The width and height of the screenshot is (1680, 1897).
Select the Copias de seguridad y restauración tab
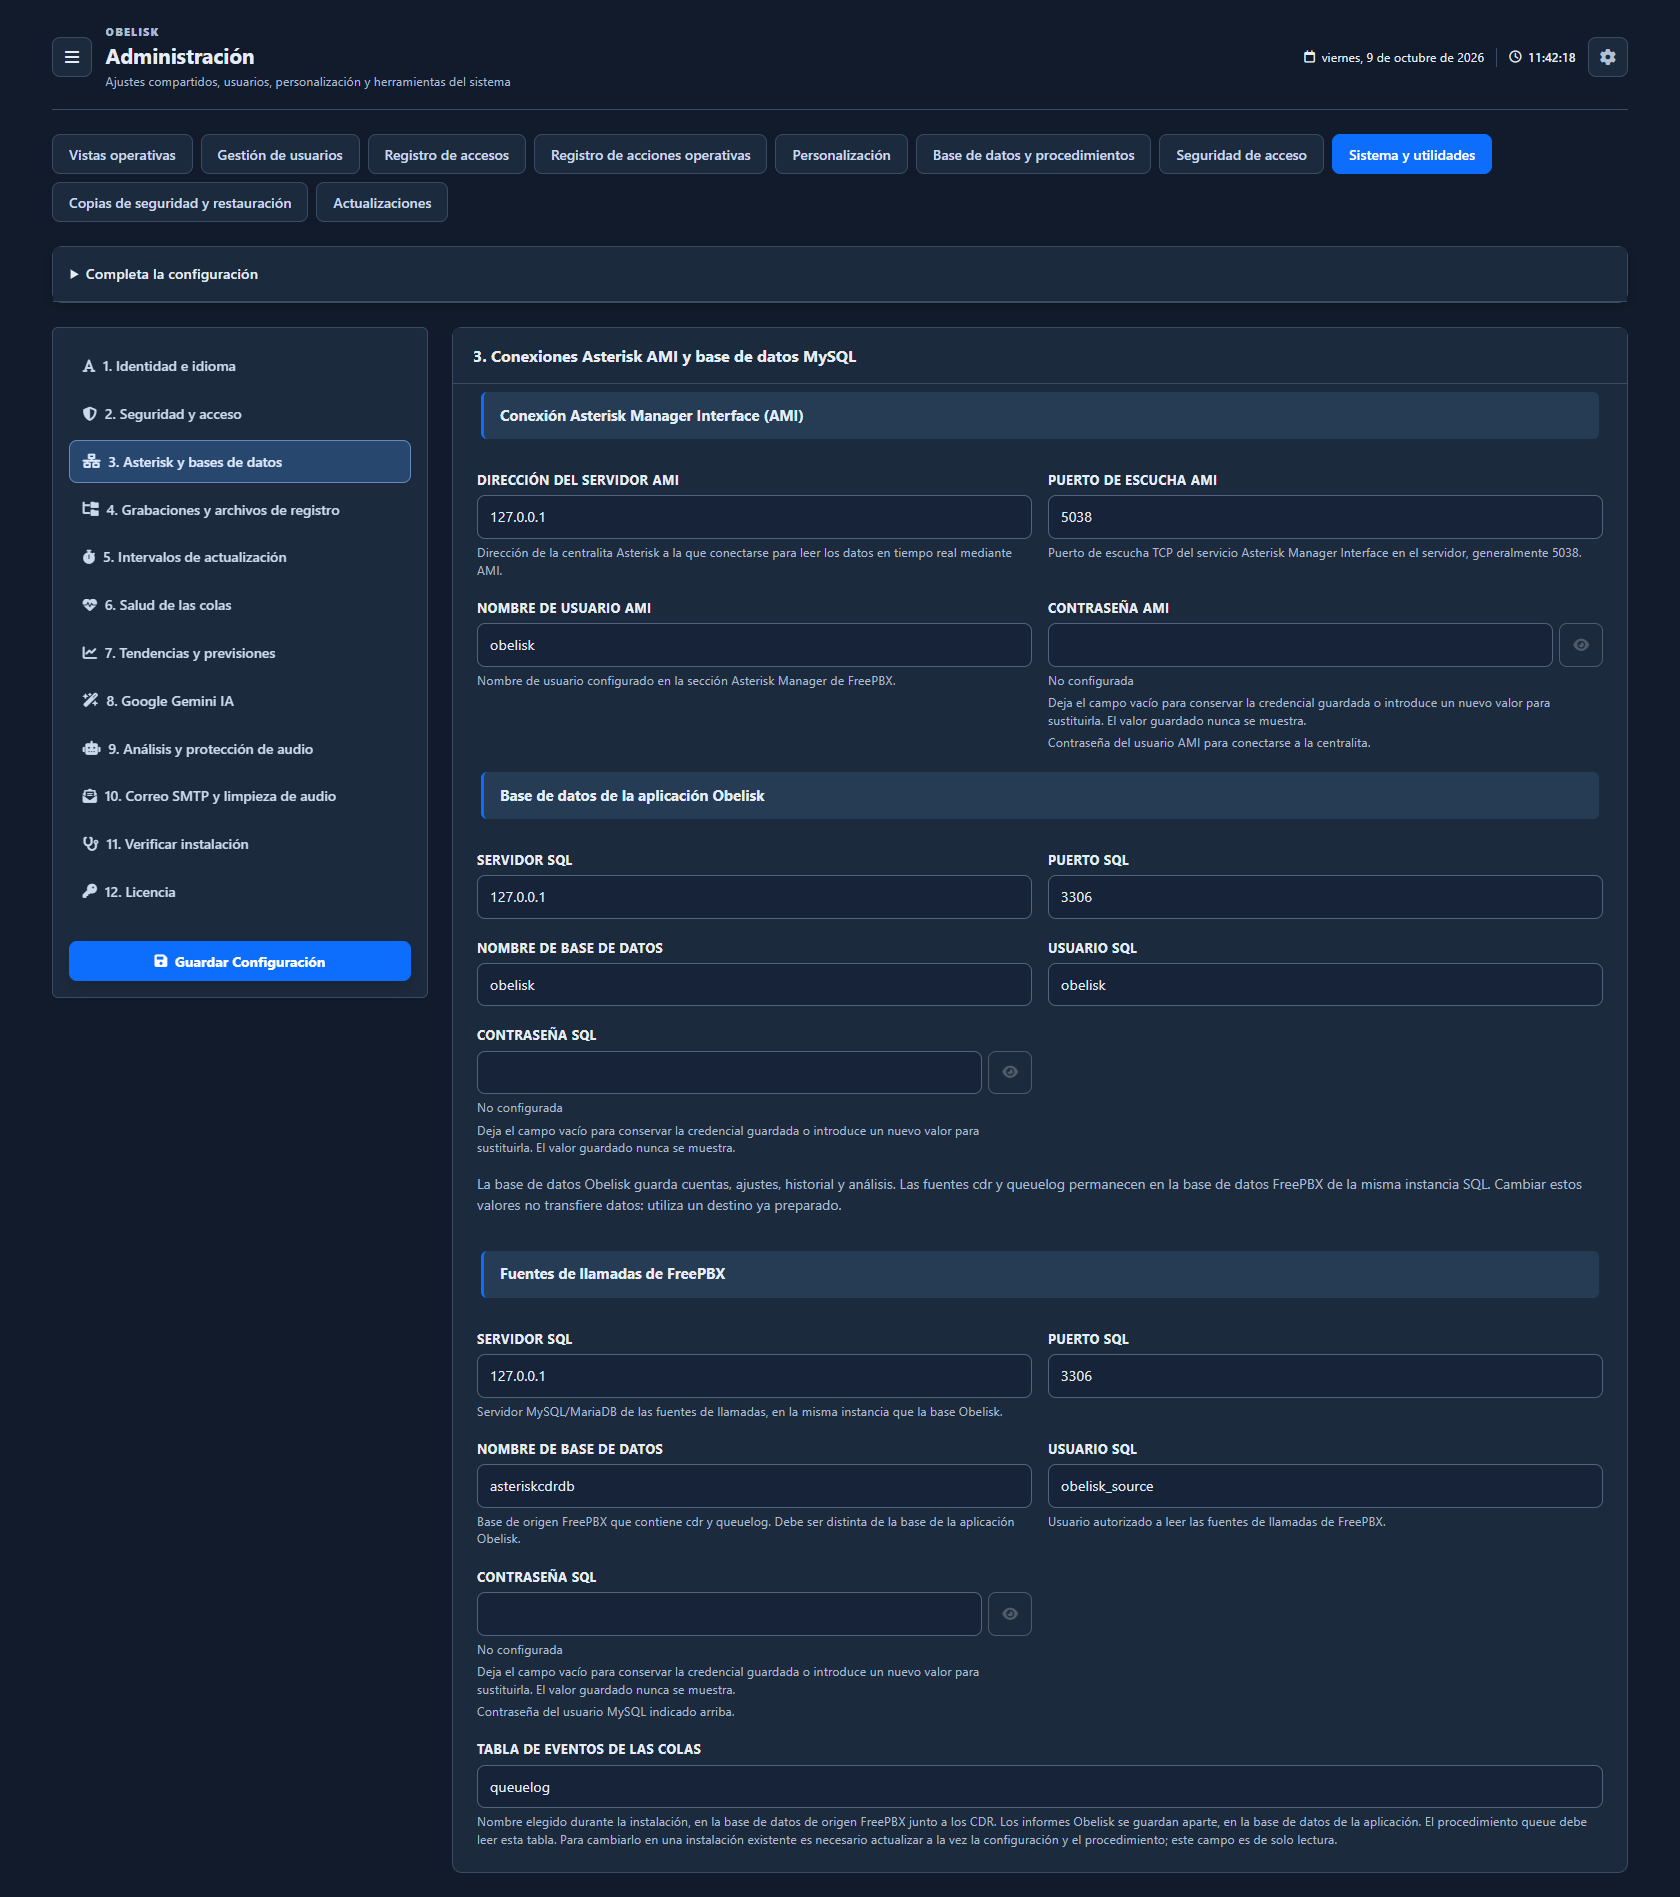click(180, 203)
